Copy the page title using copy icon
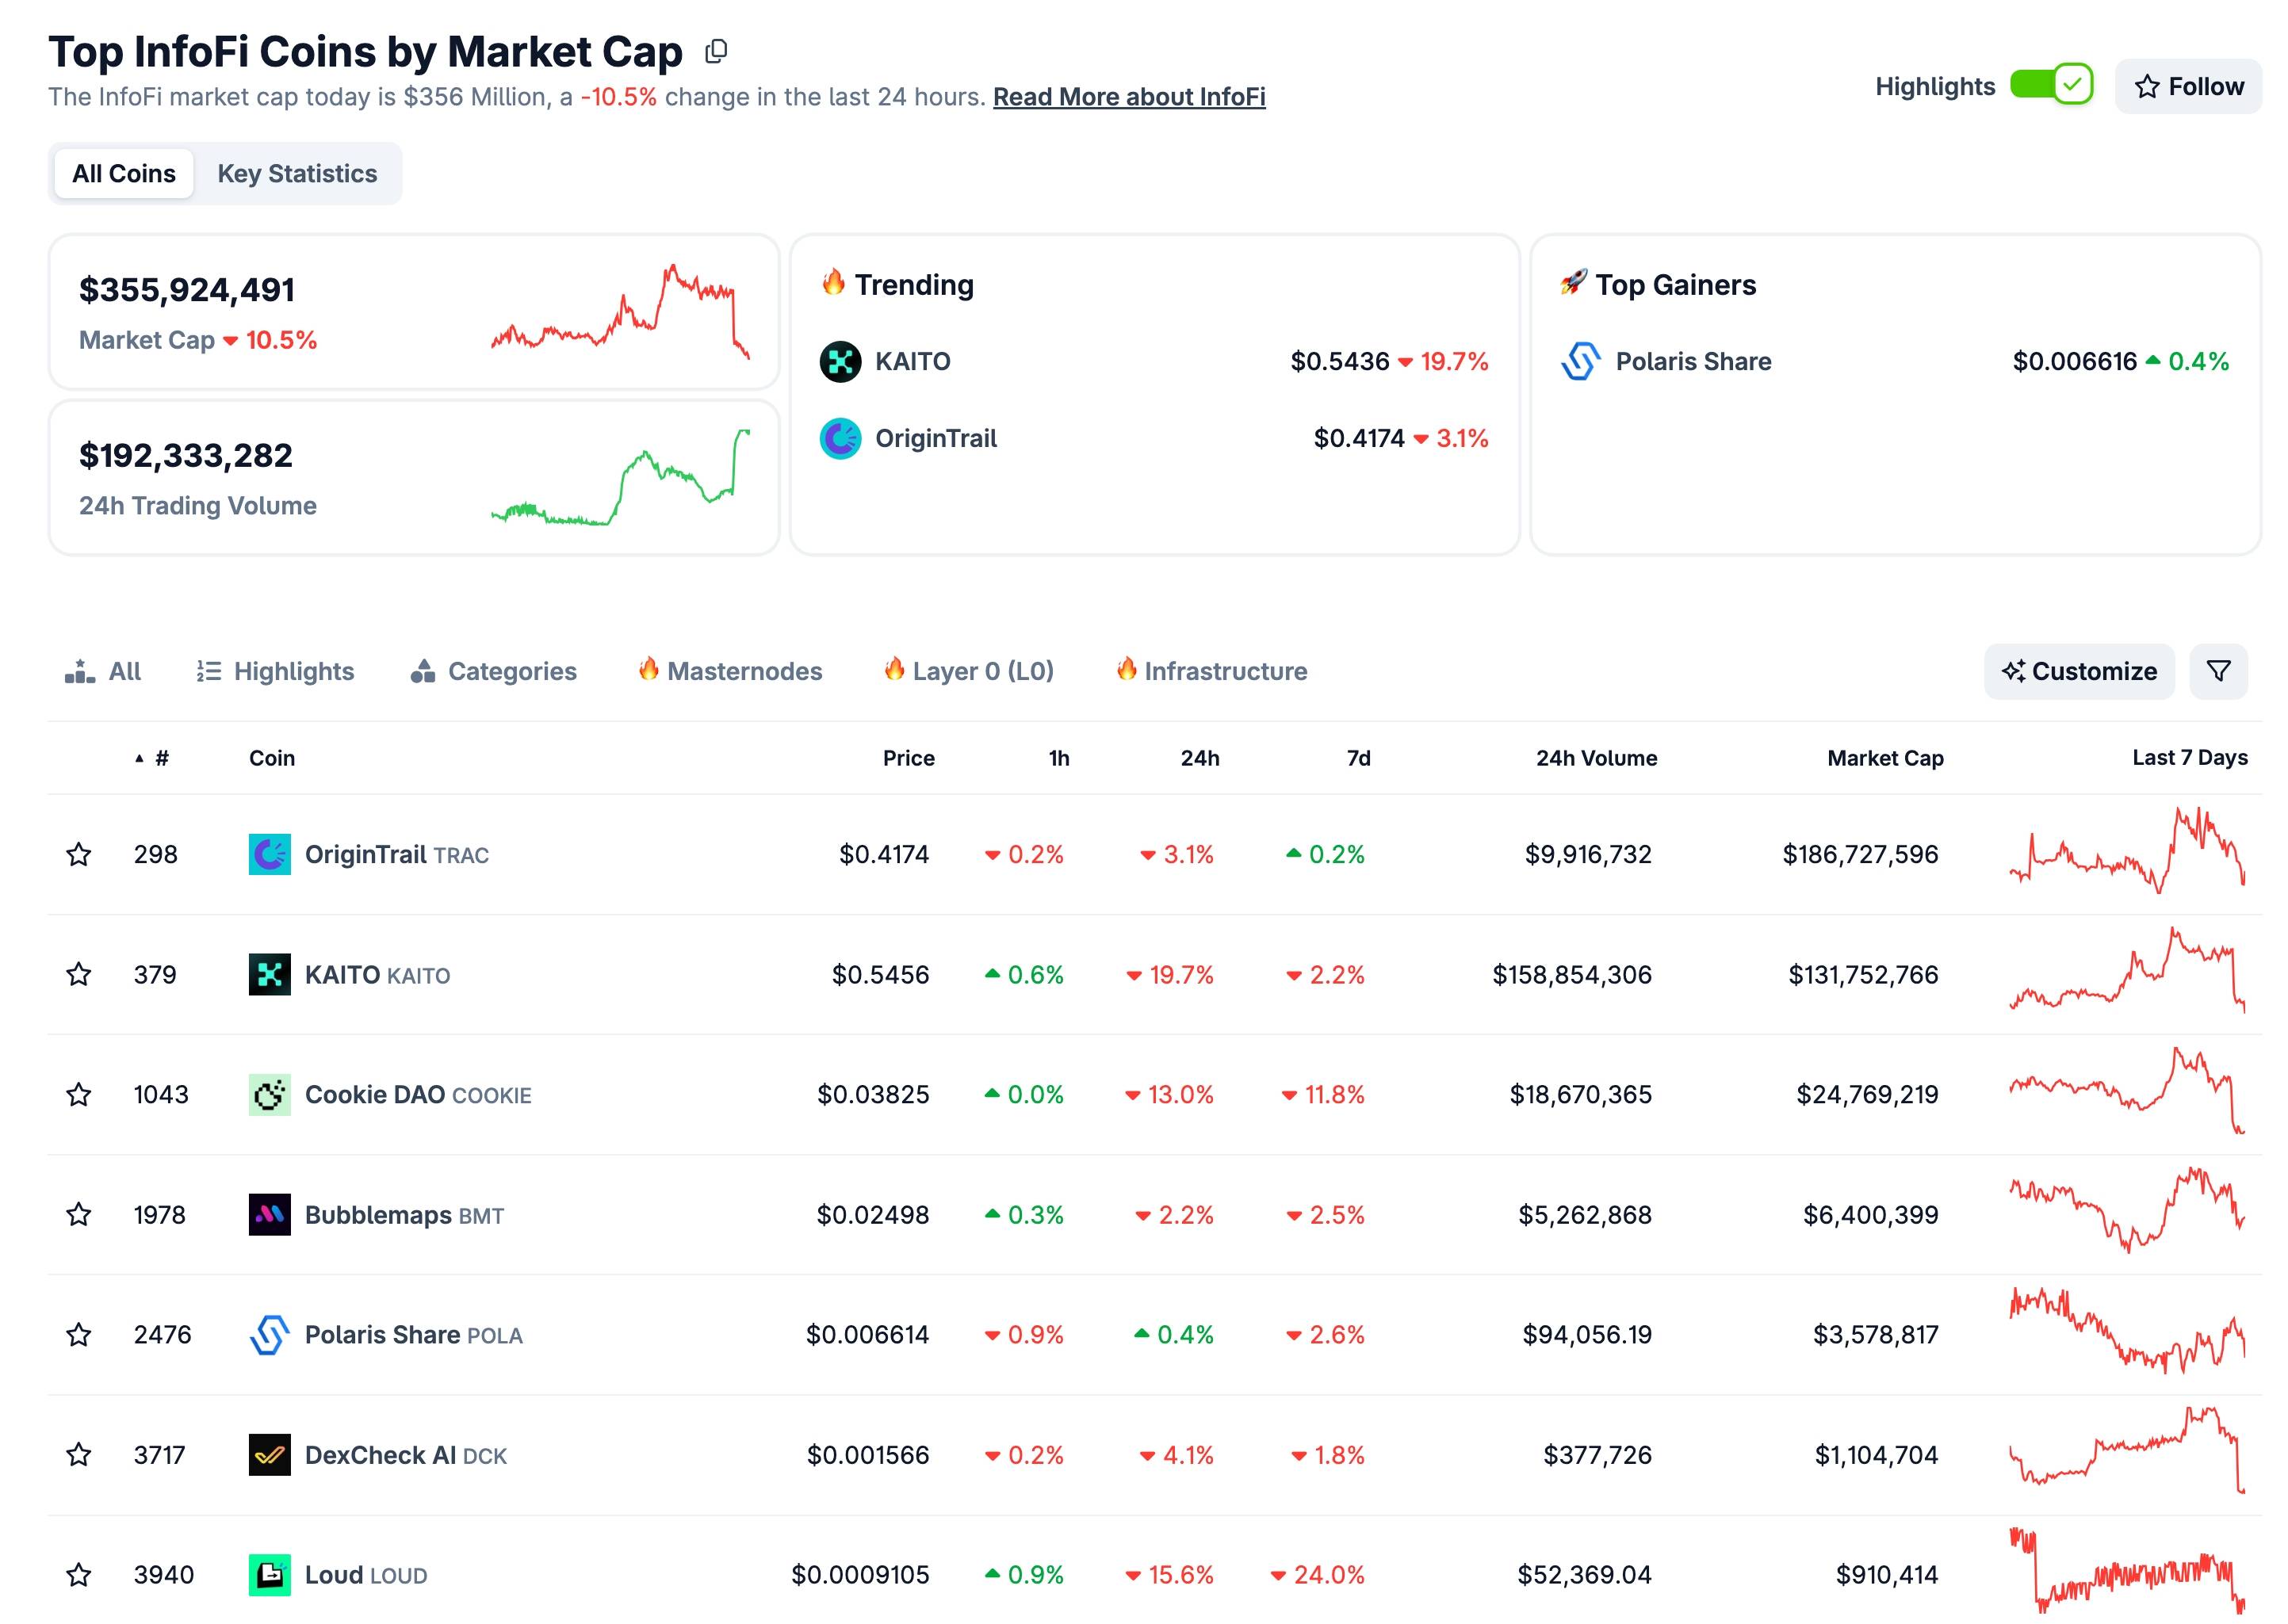The height and width of the screenshot is (1624, 2288). point(716,52)
